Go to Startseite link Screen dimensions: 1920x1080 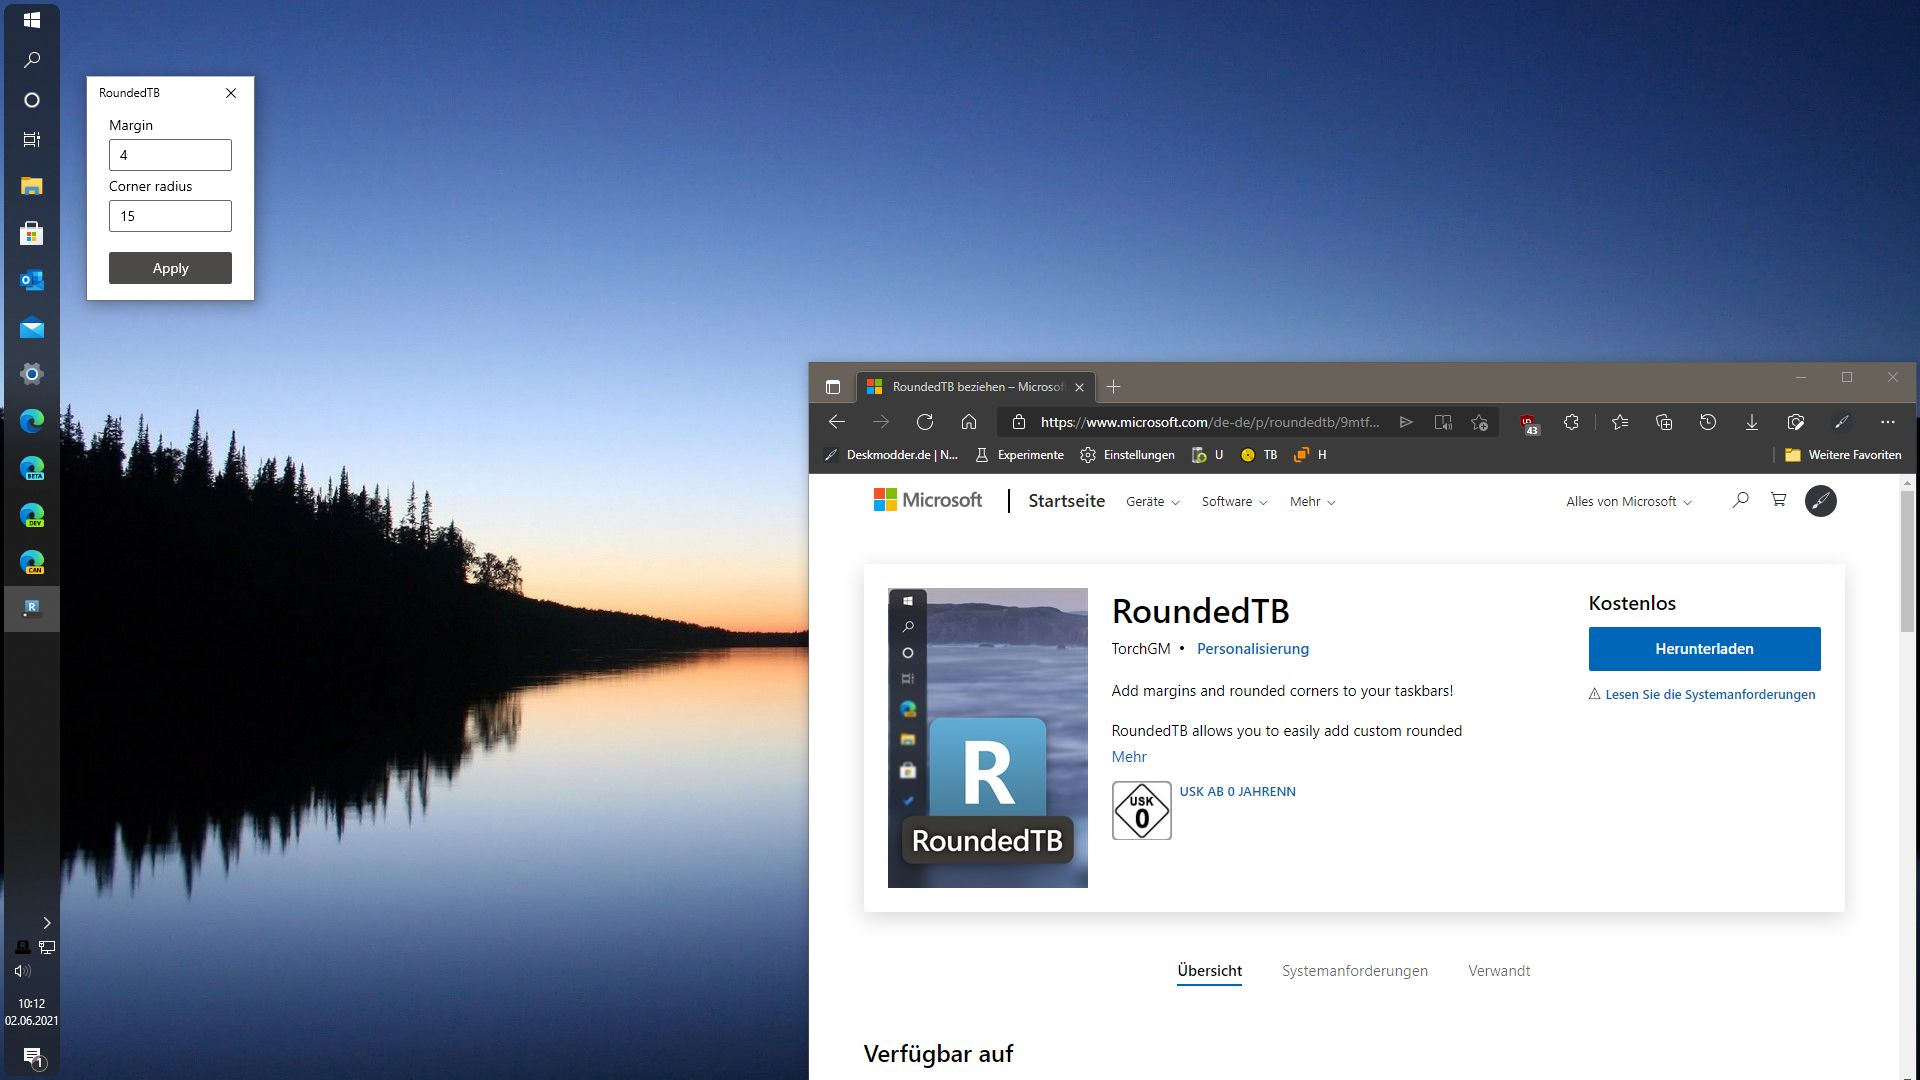coord(1066,501)
